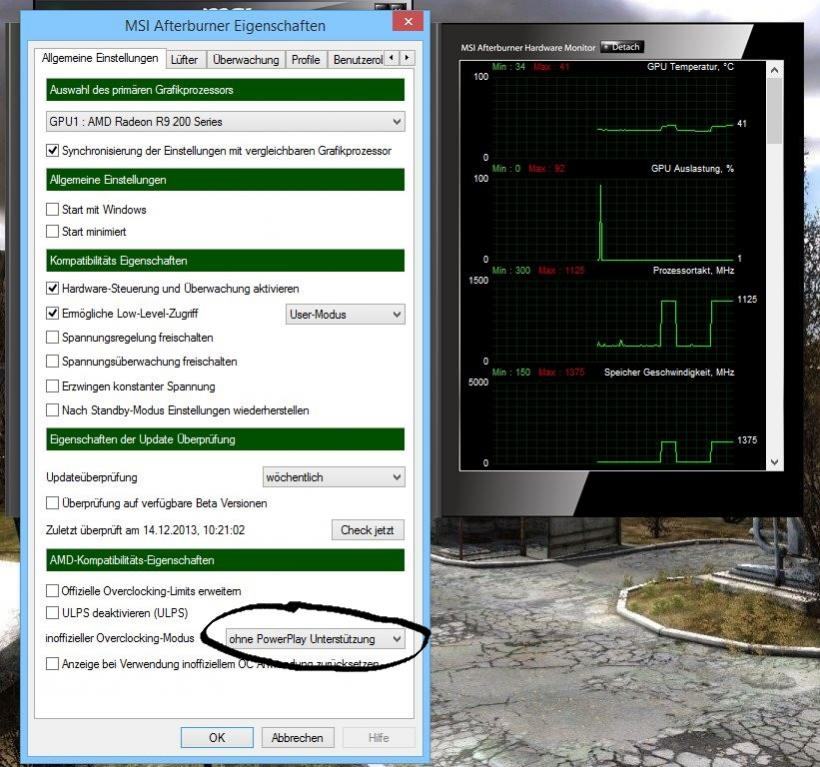Click the Updateüberprüfung label

pyautogui.click(x=92, y=477)
